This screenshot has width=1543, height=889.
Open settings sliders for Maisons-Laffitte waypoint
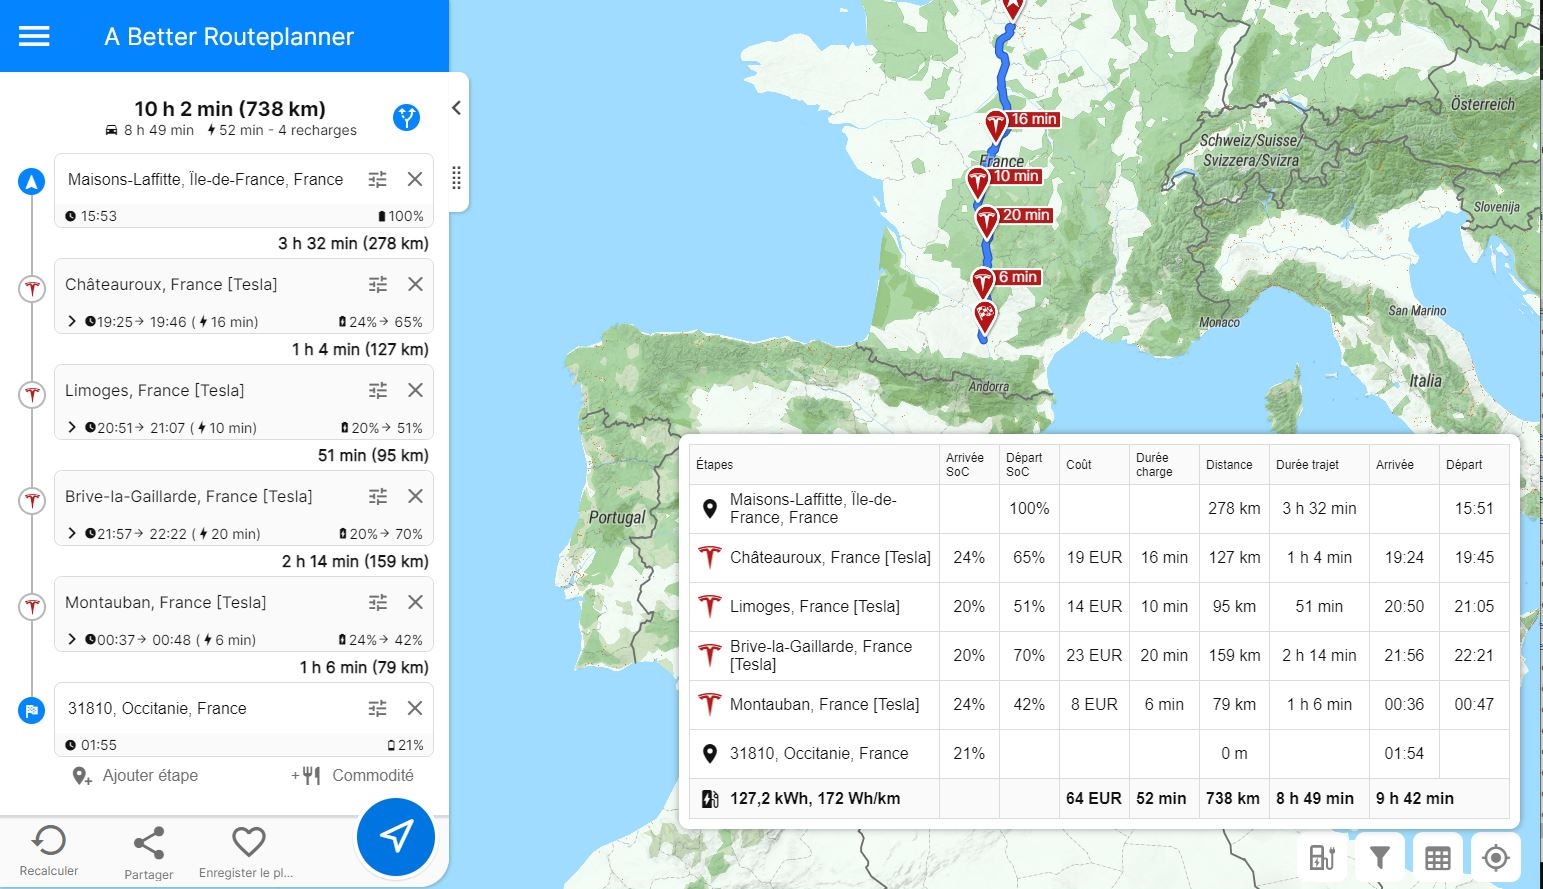pos(377,179)
